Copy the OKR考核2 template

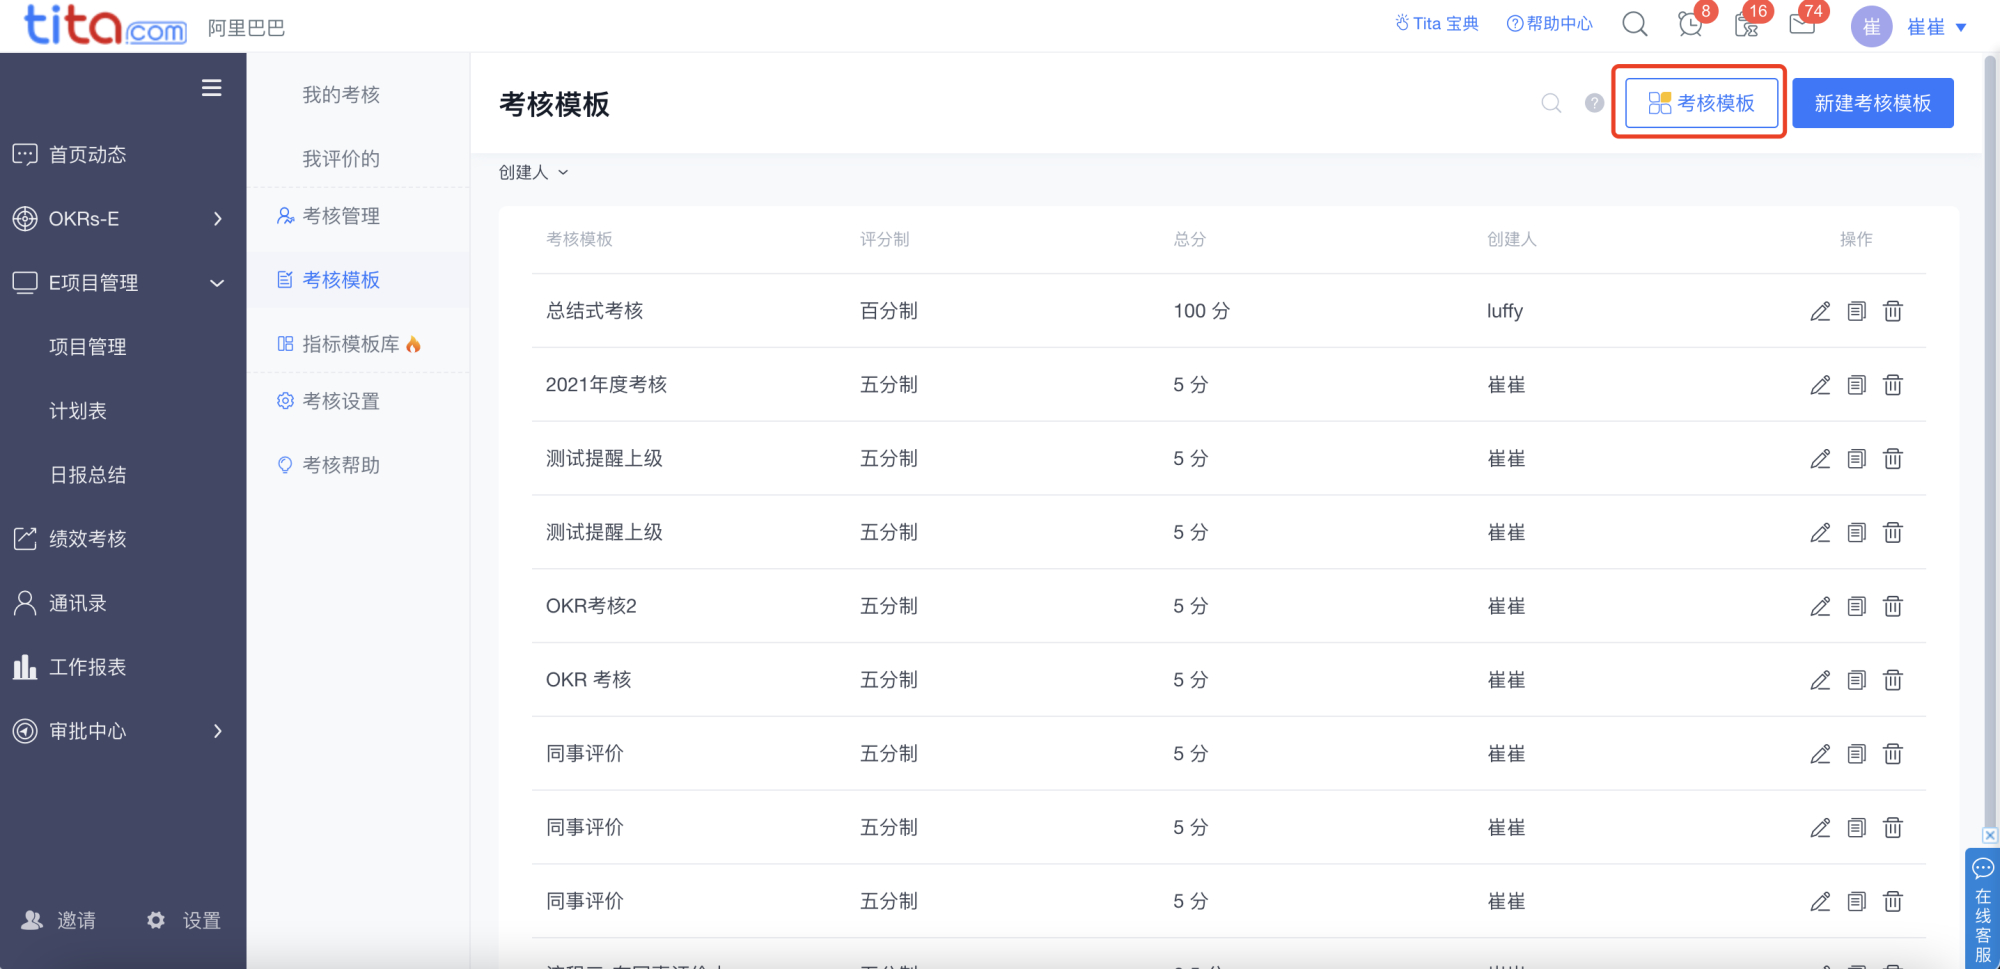(x=1857, y=606)
